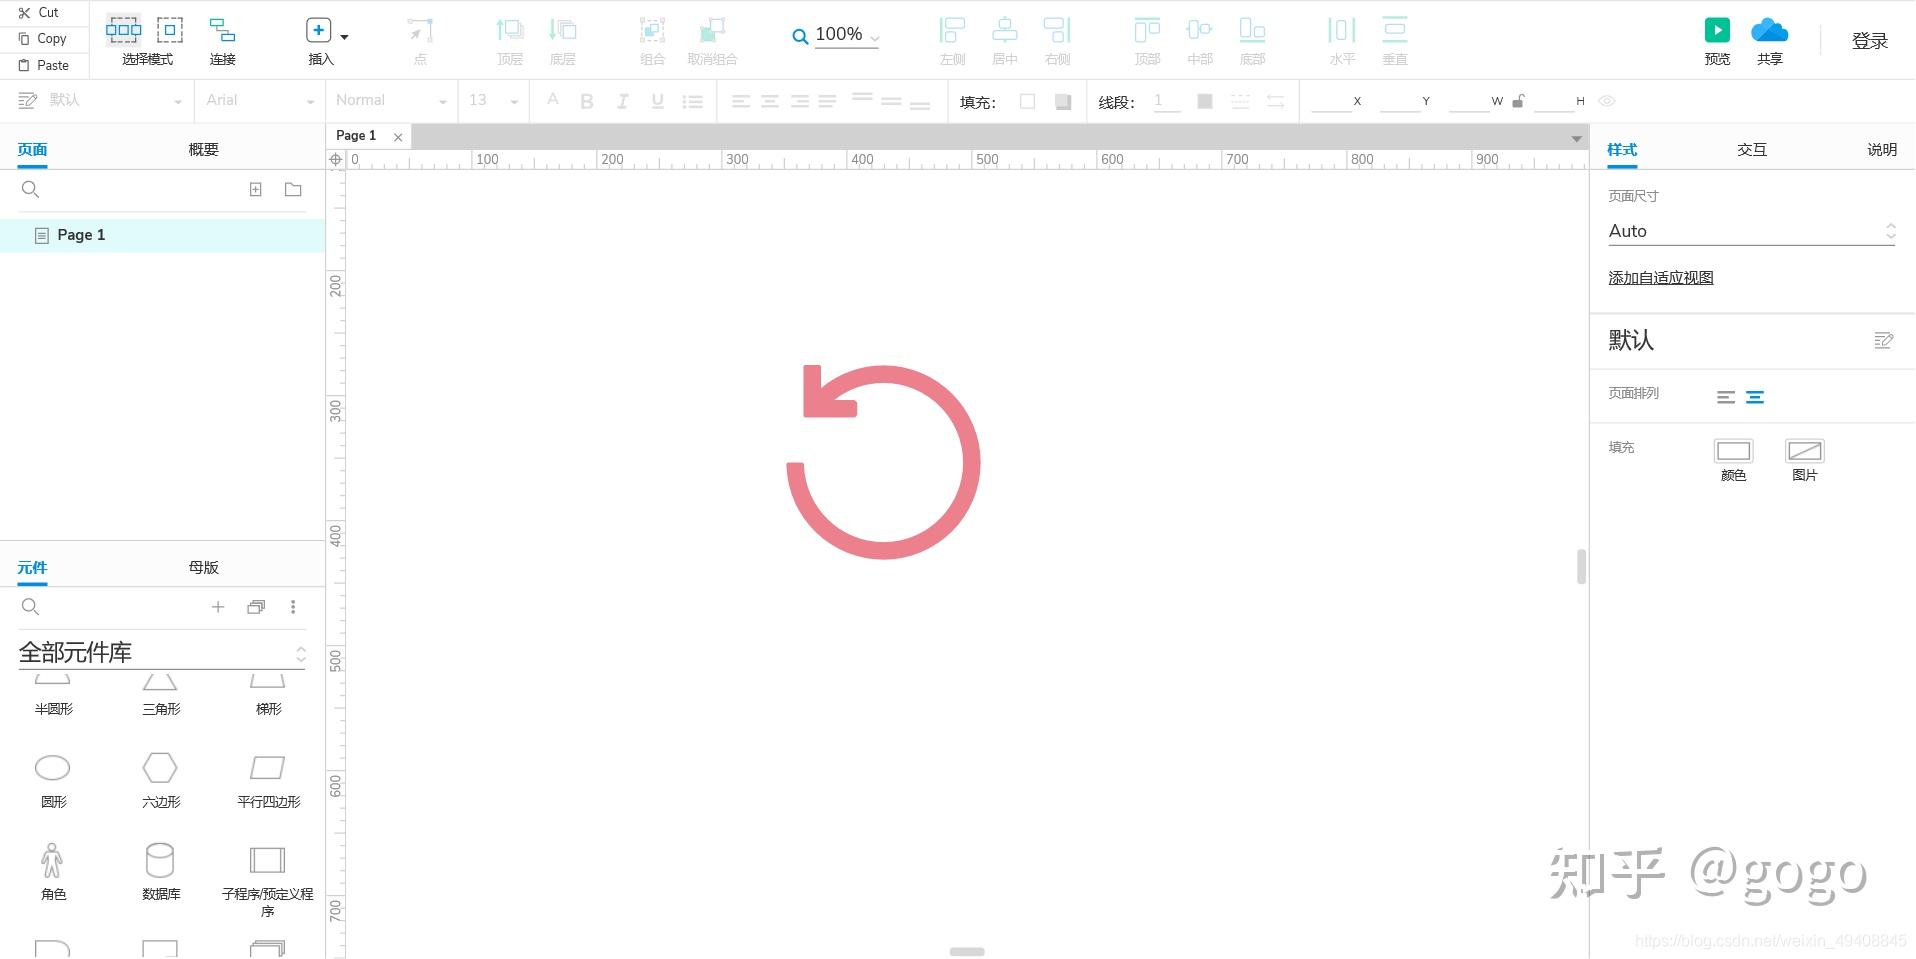Set page alignment to left

coord(1726,397)
